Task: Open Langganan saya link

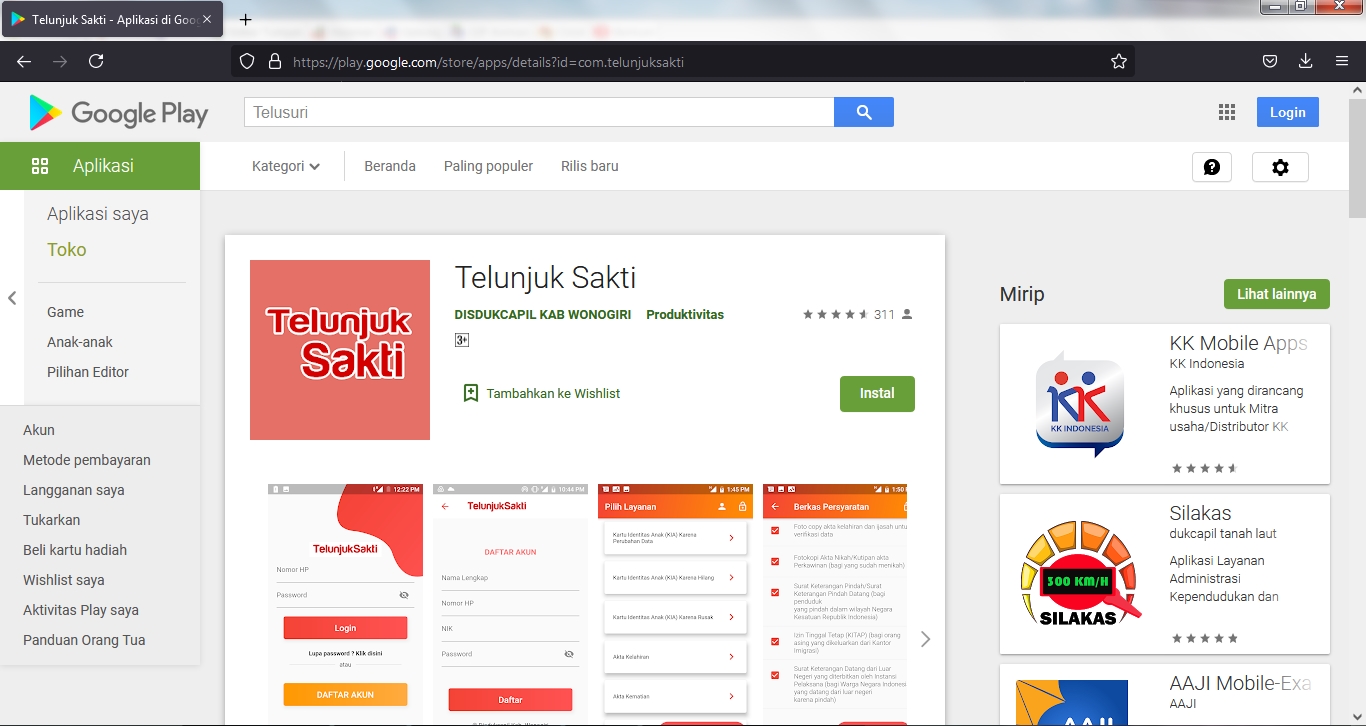Action: point(74,490)
